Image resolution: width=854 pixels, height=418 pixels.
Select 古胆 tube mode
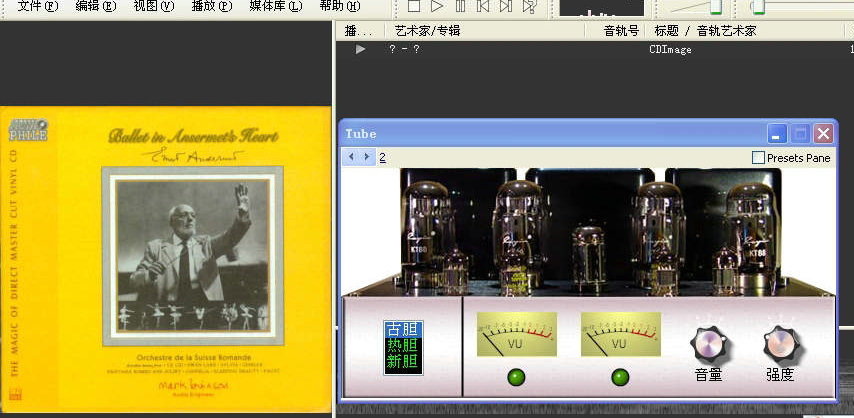[403, 329]
